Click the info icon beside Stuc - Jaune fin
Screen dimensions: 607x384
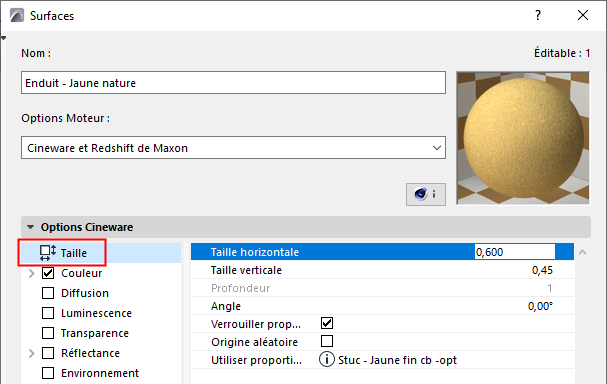point(326,360)
